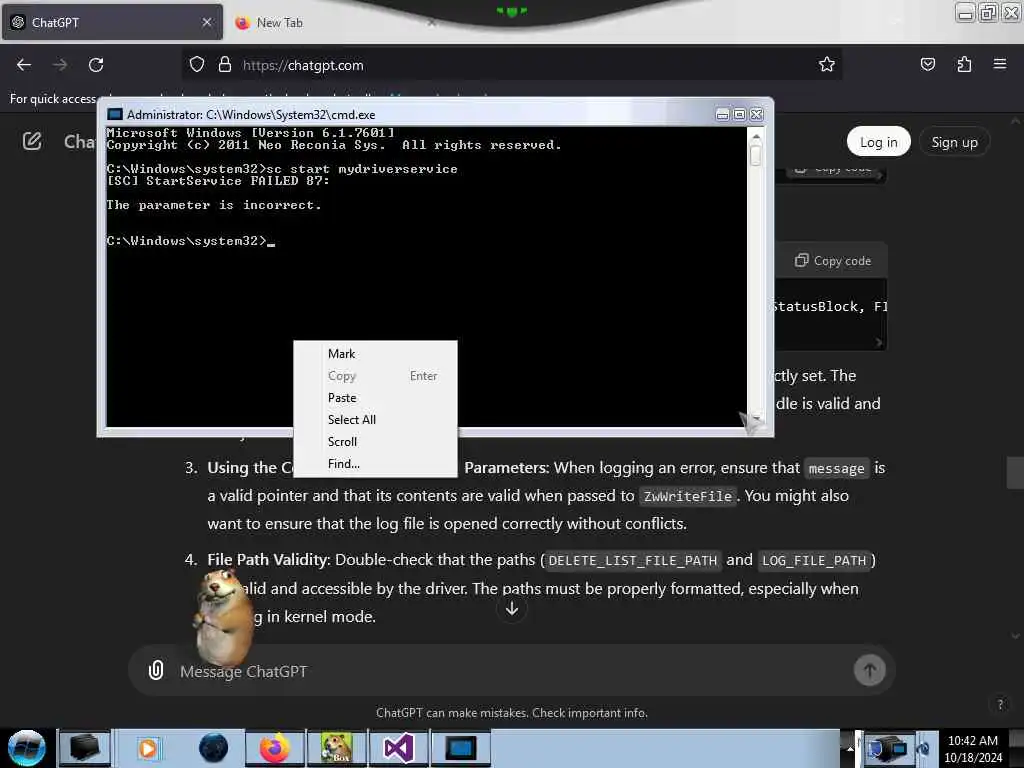Start a new chat with pencil icon
This screenshot has height=768, width=1024.
pyautogui.click(x=32, y=141)
